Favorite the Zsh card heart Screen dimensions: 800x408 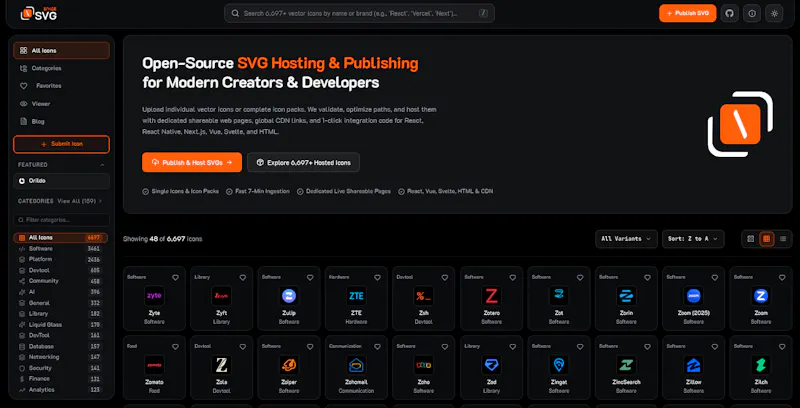pos(445,277)
